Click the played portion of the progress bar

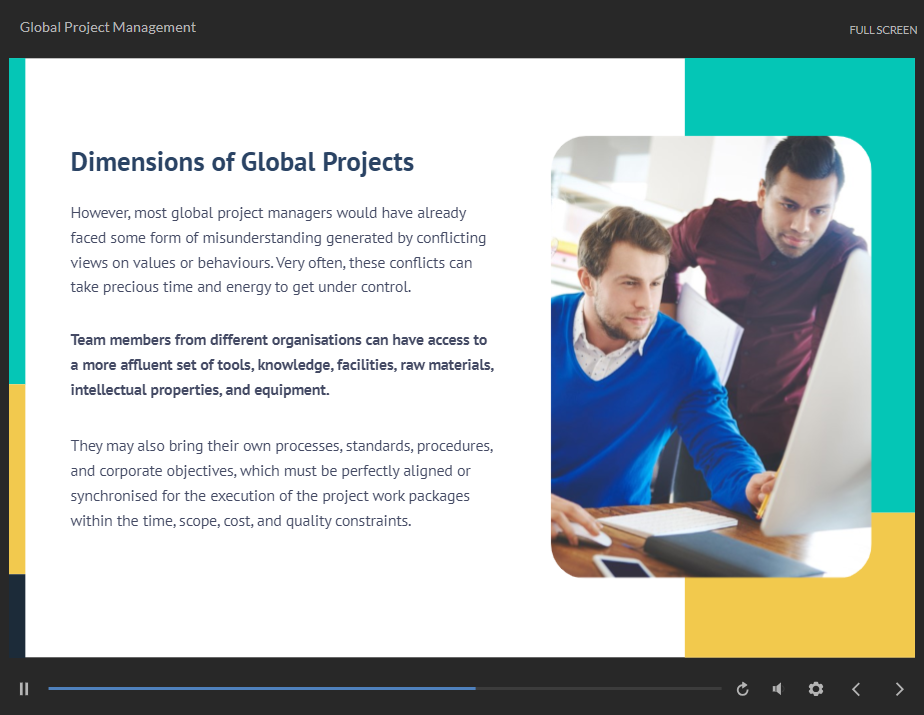(x=260, y=688)
